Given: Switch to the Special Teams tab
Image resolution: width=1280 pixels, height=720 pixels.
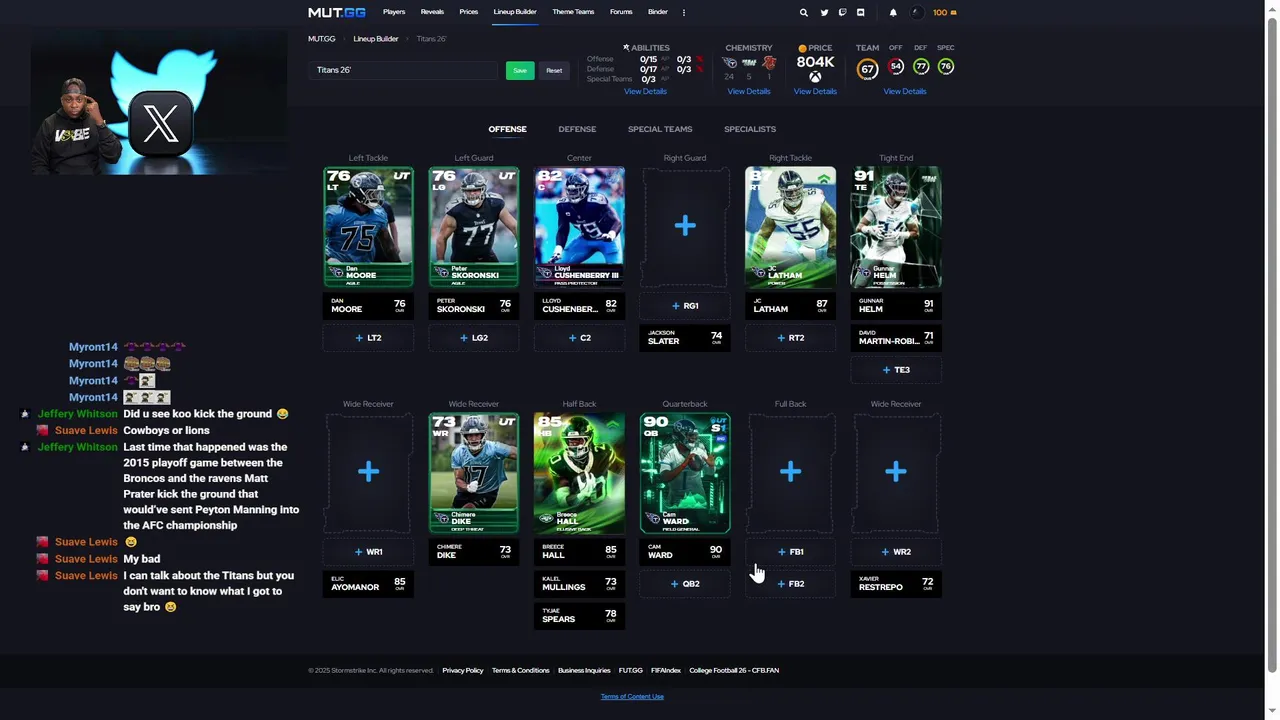Looking at the screenshot, I should coord(660,129).
